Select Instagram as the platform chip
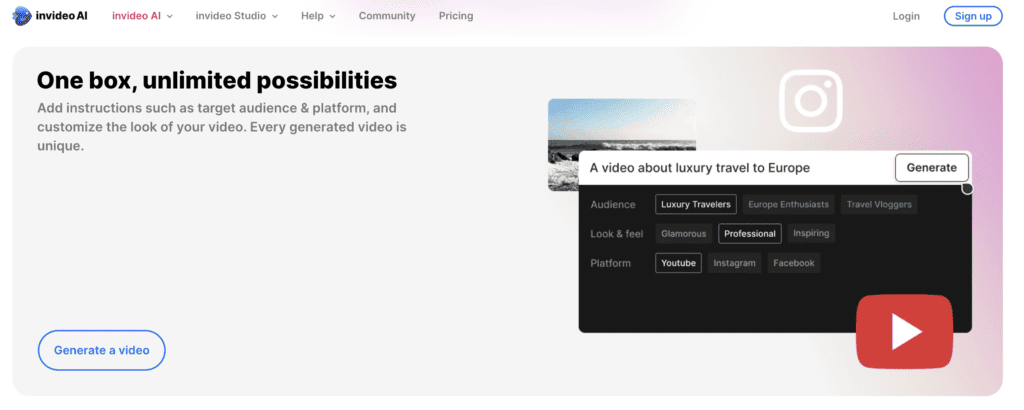 point(734,263)
